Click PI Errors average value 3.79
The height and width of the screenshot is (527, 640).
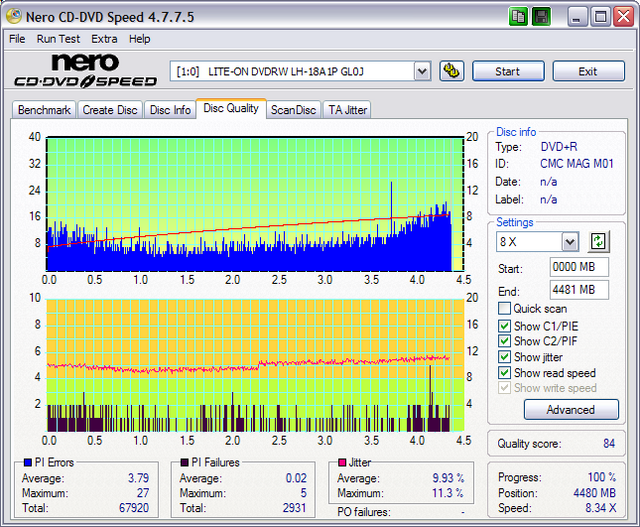138,478
